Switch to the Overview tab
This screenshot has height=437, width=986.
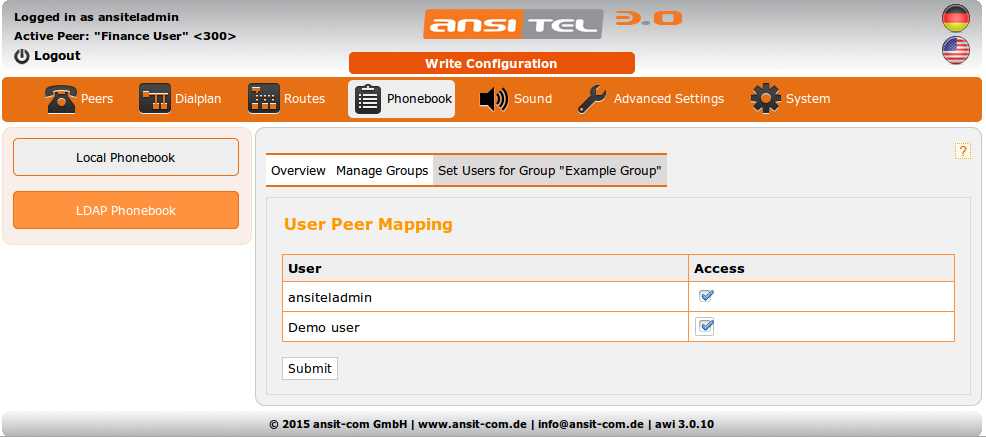click(x=298, y=171)
